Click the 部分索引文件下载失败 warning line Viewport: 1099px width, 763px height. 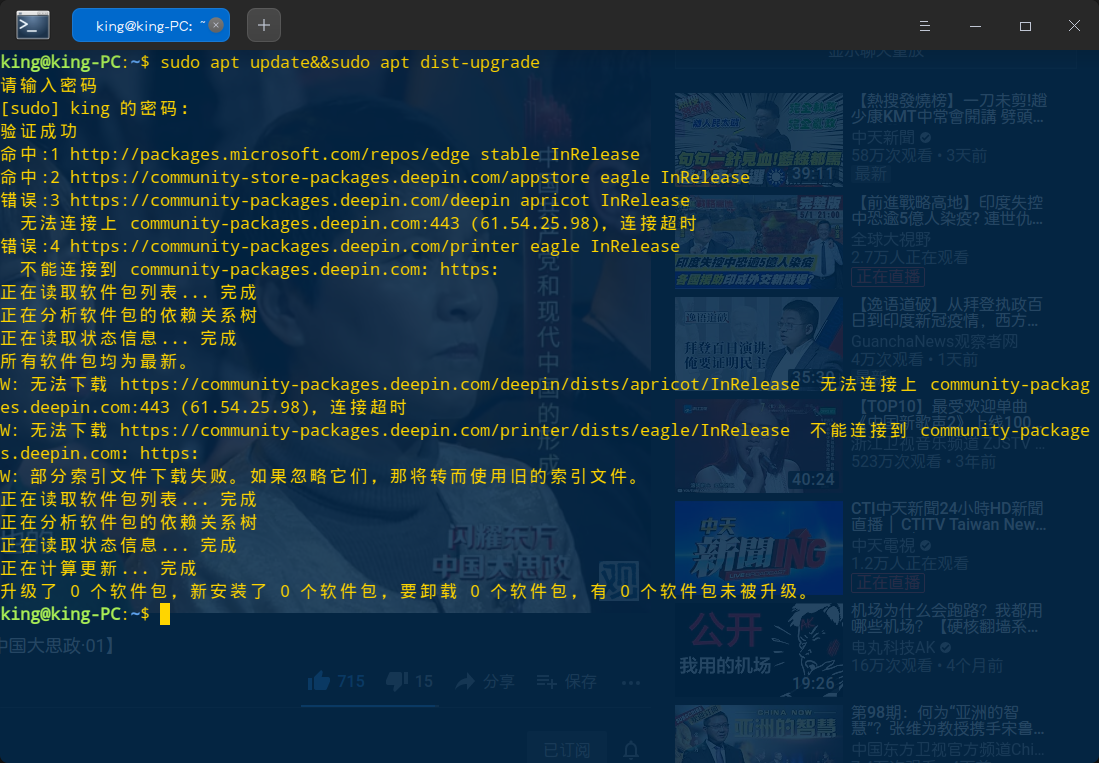(x=320, y=476)
